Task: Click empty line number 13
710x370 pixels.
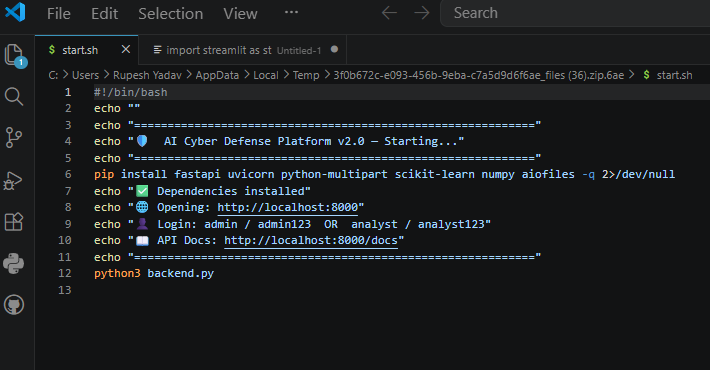Action: coord(65,290)
